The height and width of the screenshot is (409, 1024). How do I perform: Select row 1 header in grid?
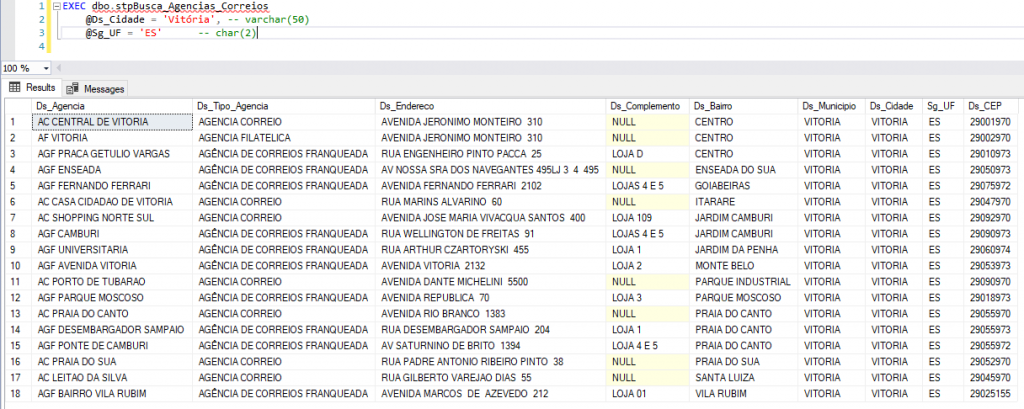pos(18,122)
